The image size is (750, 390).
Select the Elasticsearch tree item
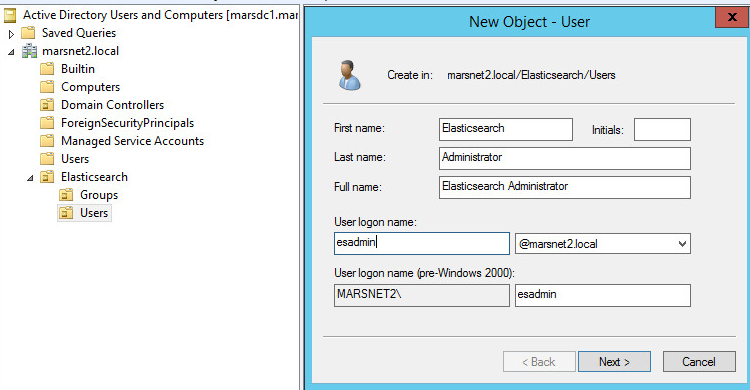pos(94,177)
